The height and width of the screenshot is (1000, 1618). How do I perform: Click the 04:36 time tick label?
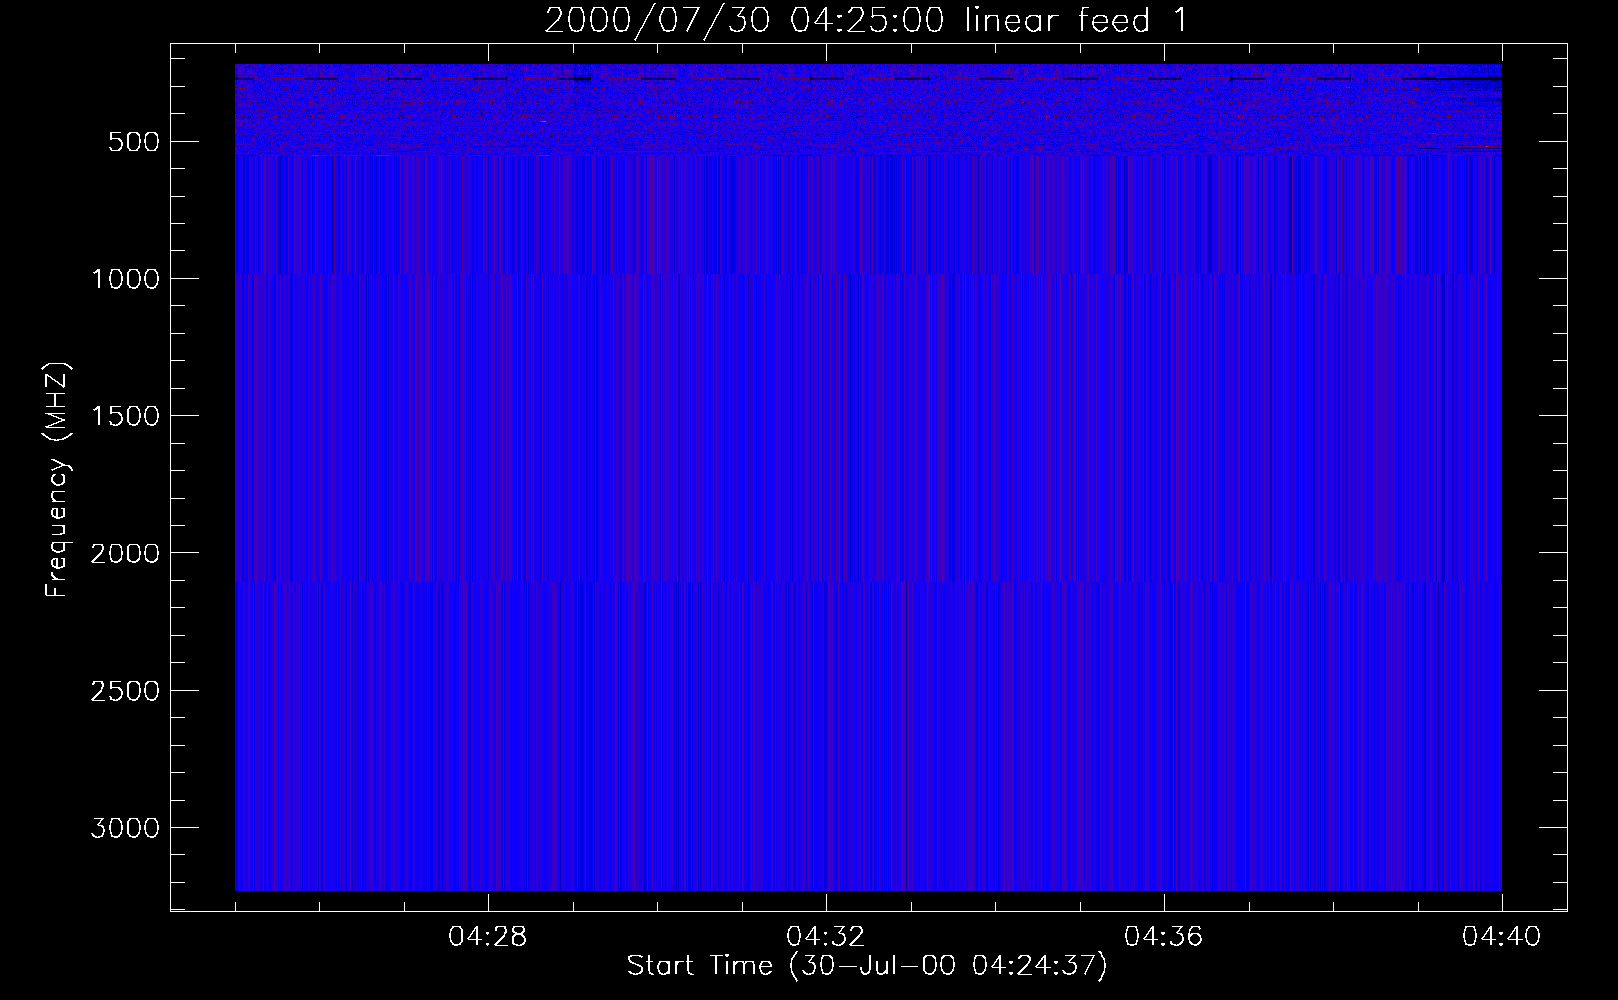pyautogui.click(x=1164, y=937)
